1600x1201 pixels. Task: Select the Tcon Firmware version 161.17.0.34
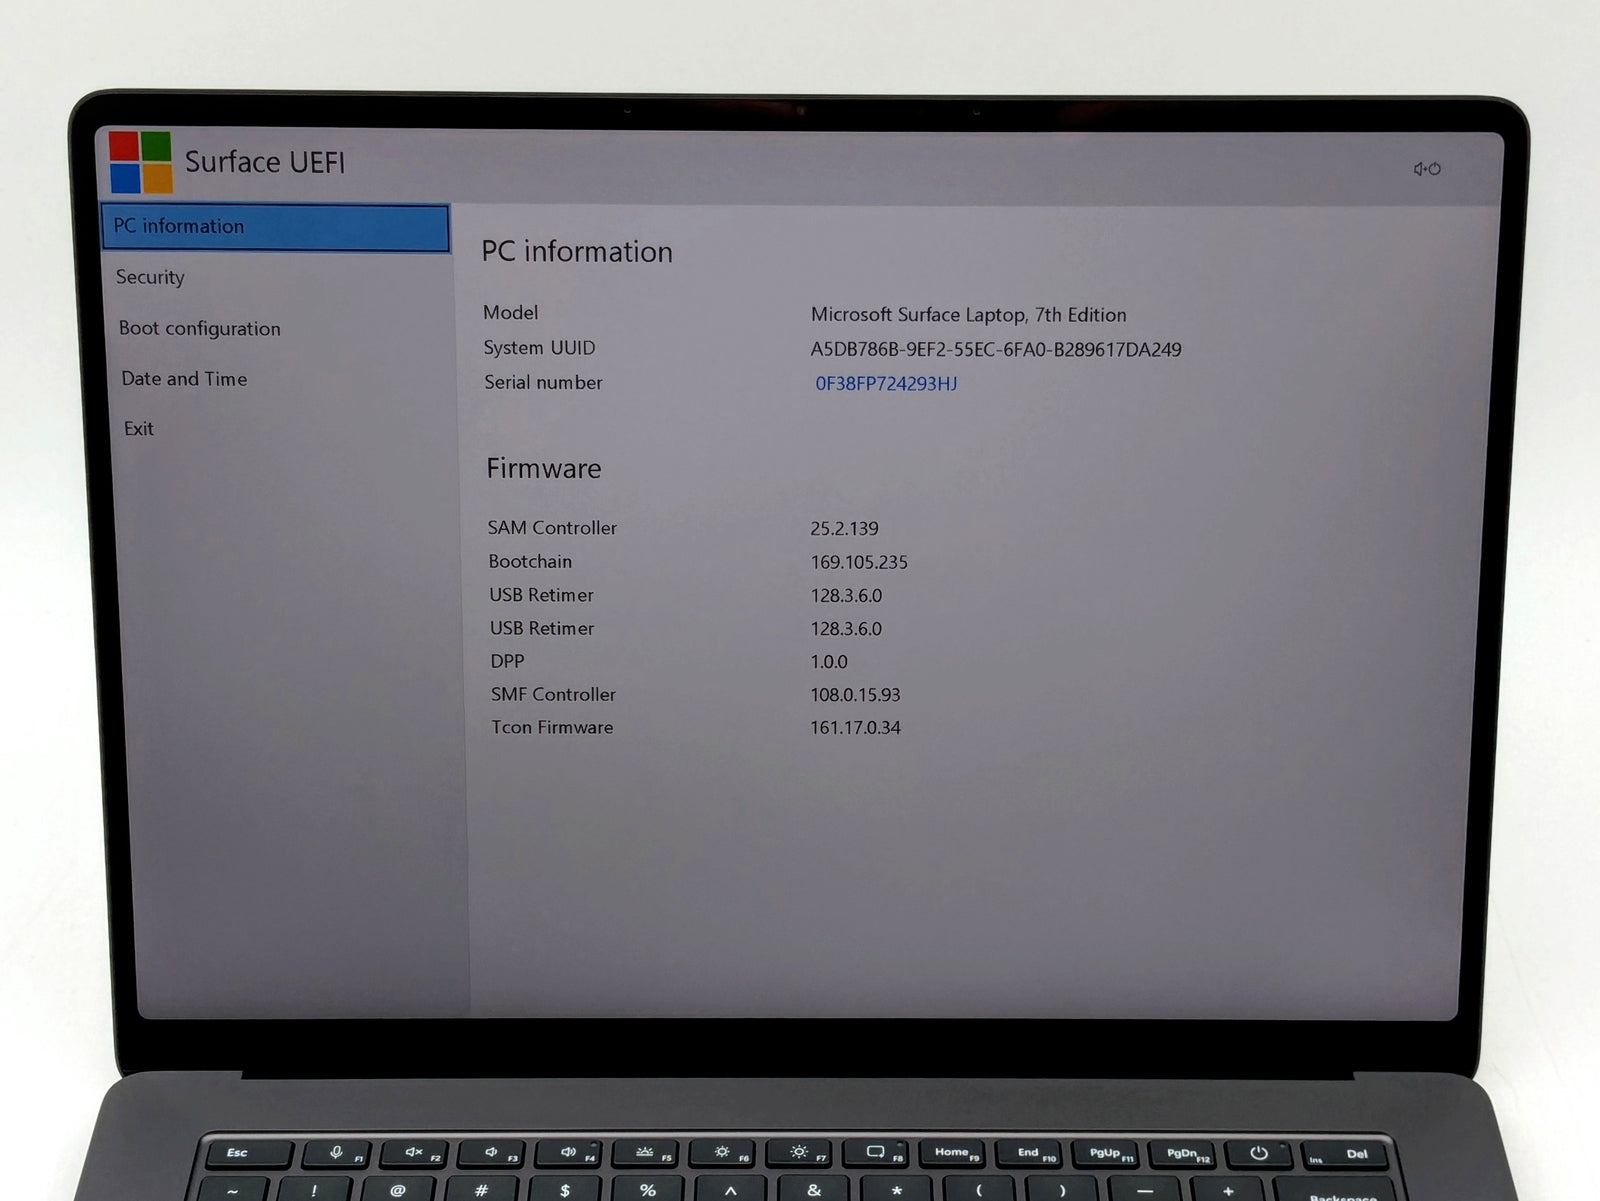click(855, 728)
